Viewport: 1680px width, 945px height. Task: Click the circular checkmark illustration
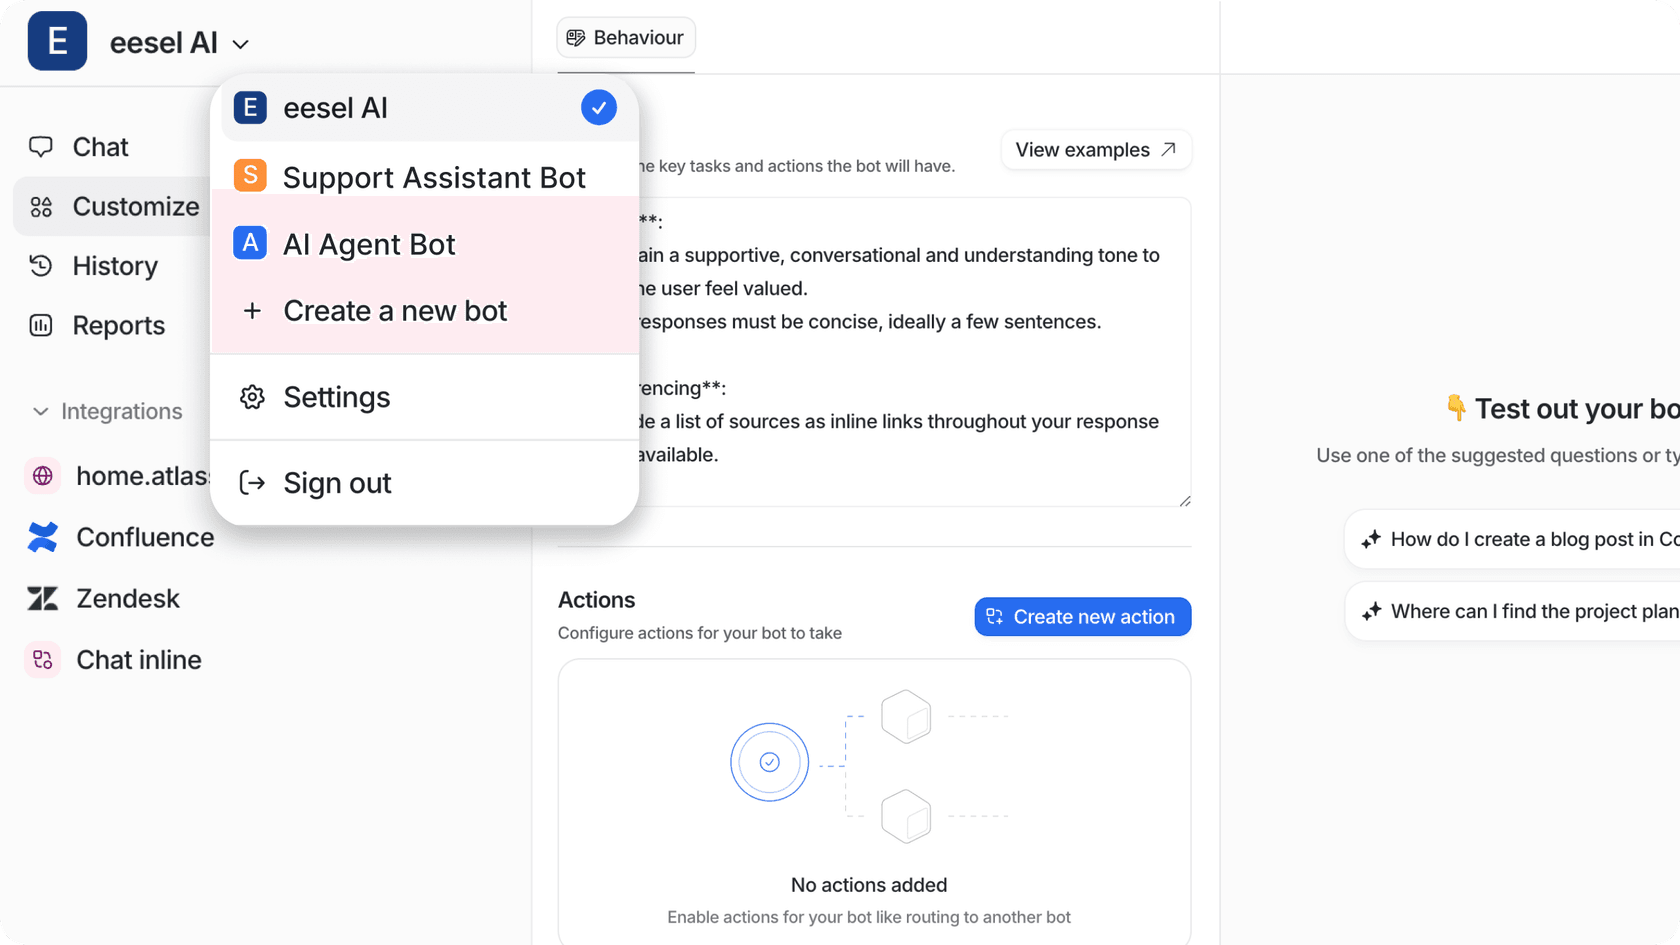(x=769, y=762)
